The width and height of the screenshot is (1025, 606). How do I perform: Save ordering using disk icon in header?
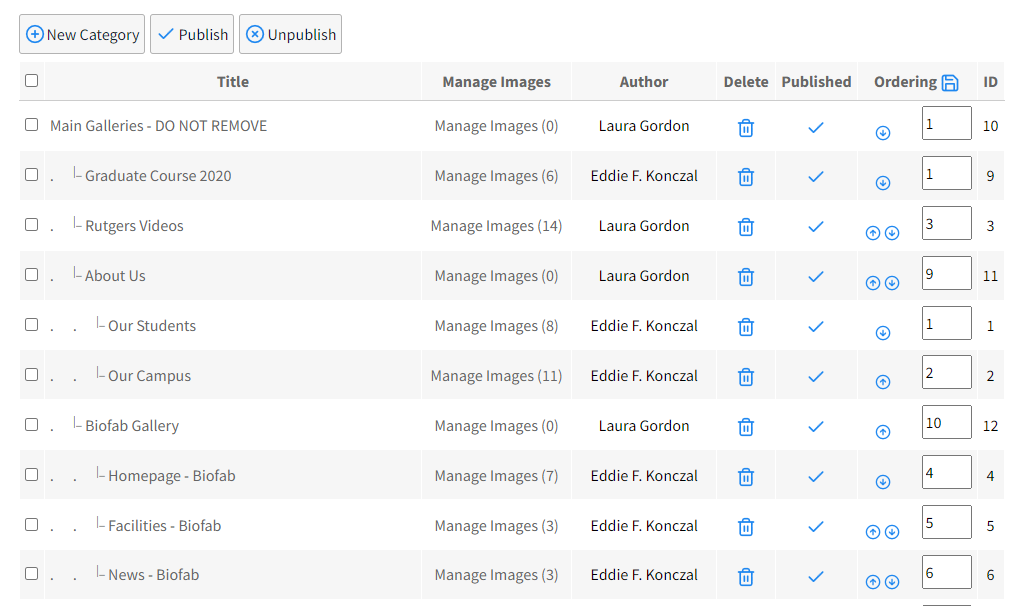pyautogui.click(x=950, y=83)
